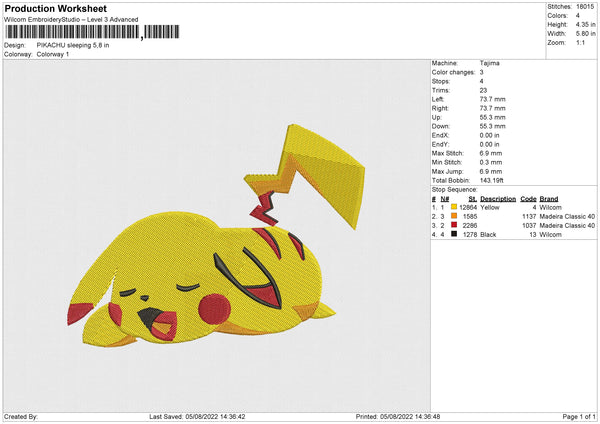Click the 'Page 1 of 1' footer indicator
This screenshot has width=600, height=424.
(579, 416)
